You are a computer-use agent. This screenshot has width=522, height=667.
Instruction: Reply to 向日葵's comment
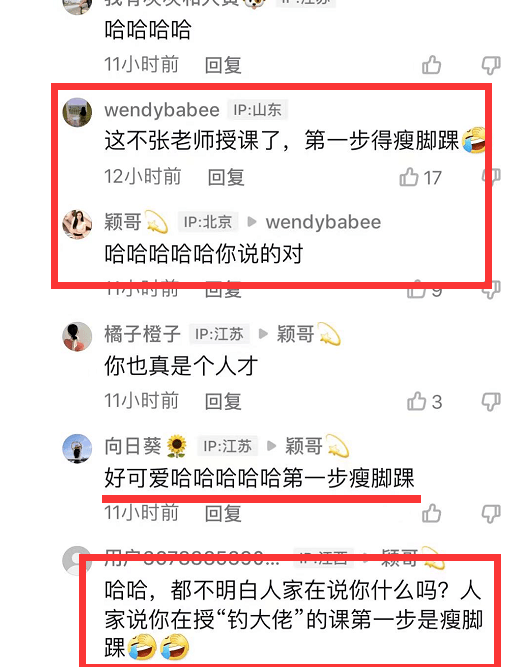click(x=223, y=513)
